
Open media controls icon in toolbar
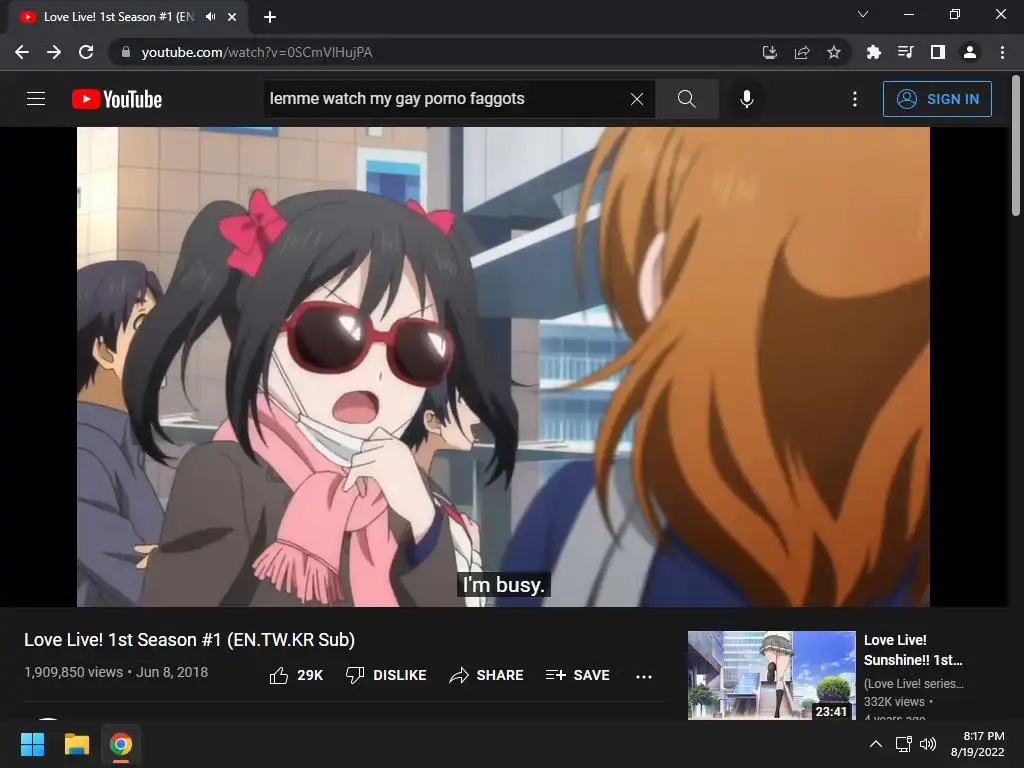pos(905,52)
